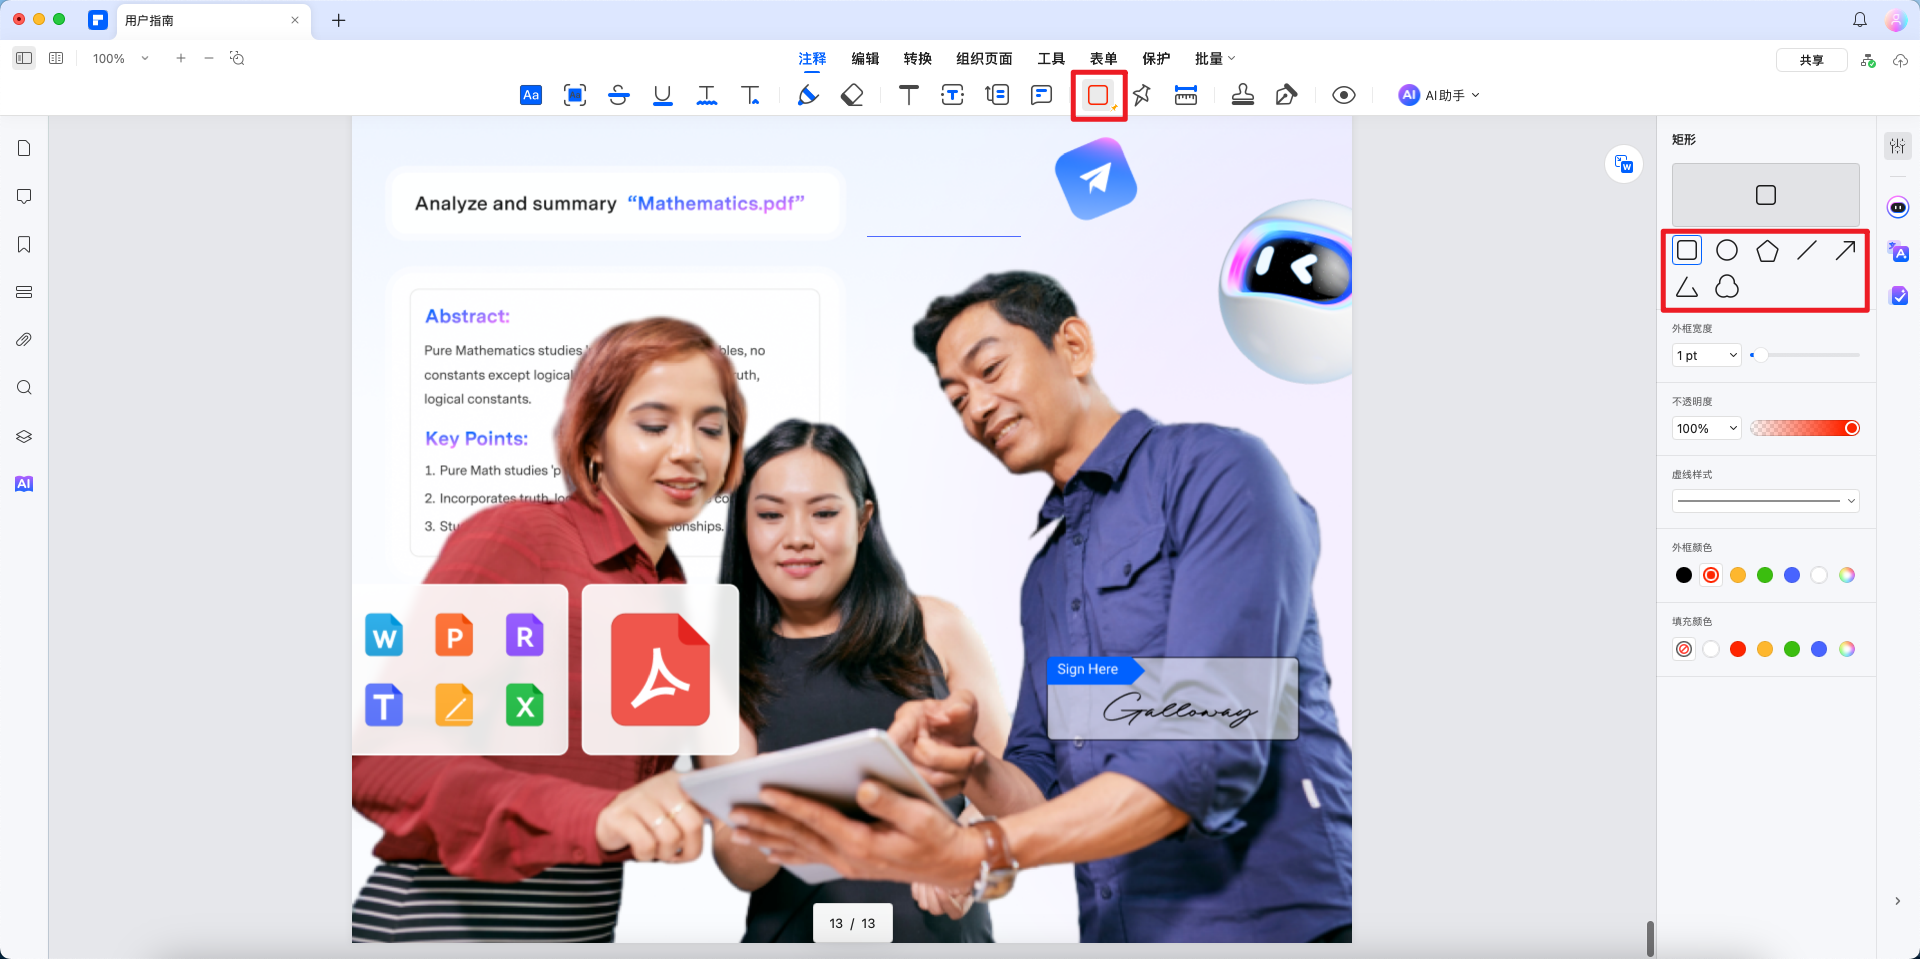1920x959 pixels.
Task: Open the stamp tool
Action: (1243, 95)
